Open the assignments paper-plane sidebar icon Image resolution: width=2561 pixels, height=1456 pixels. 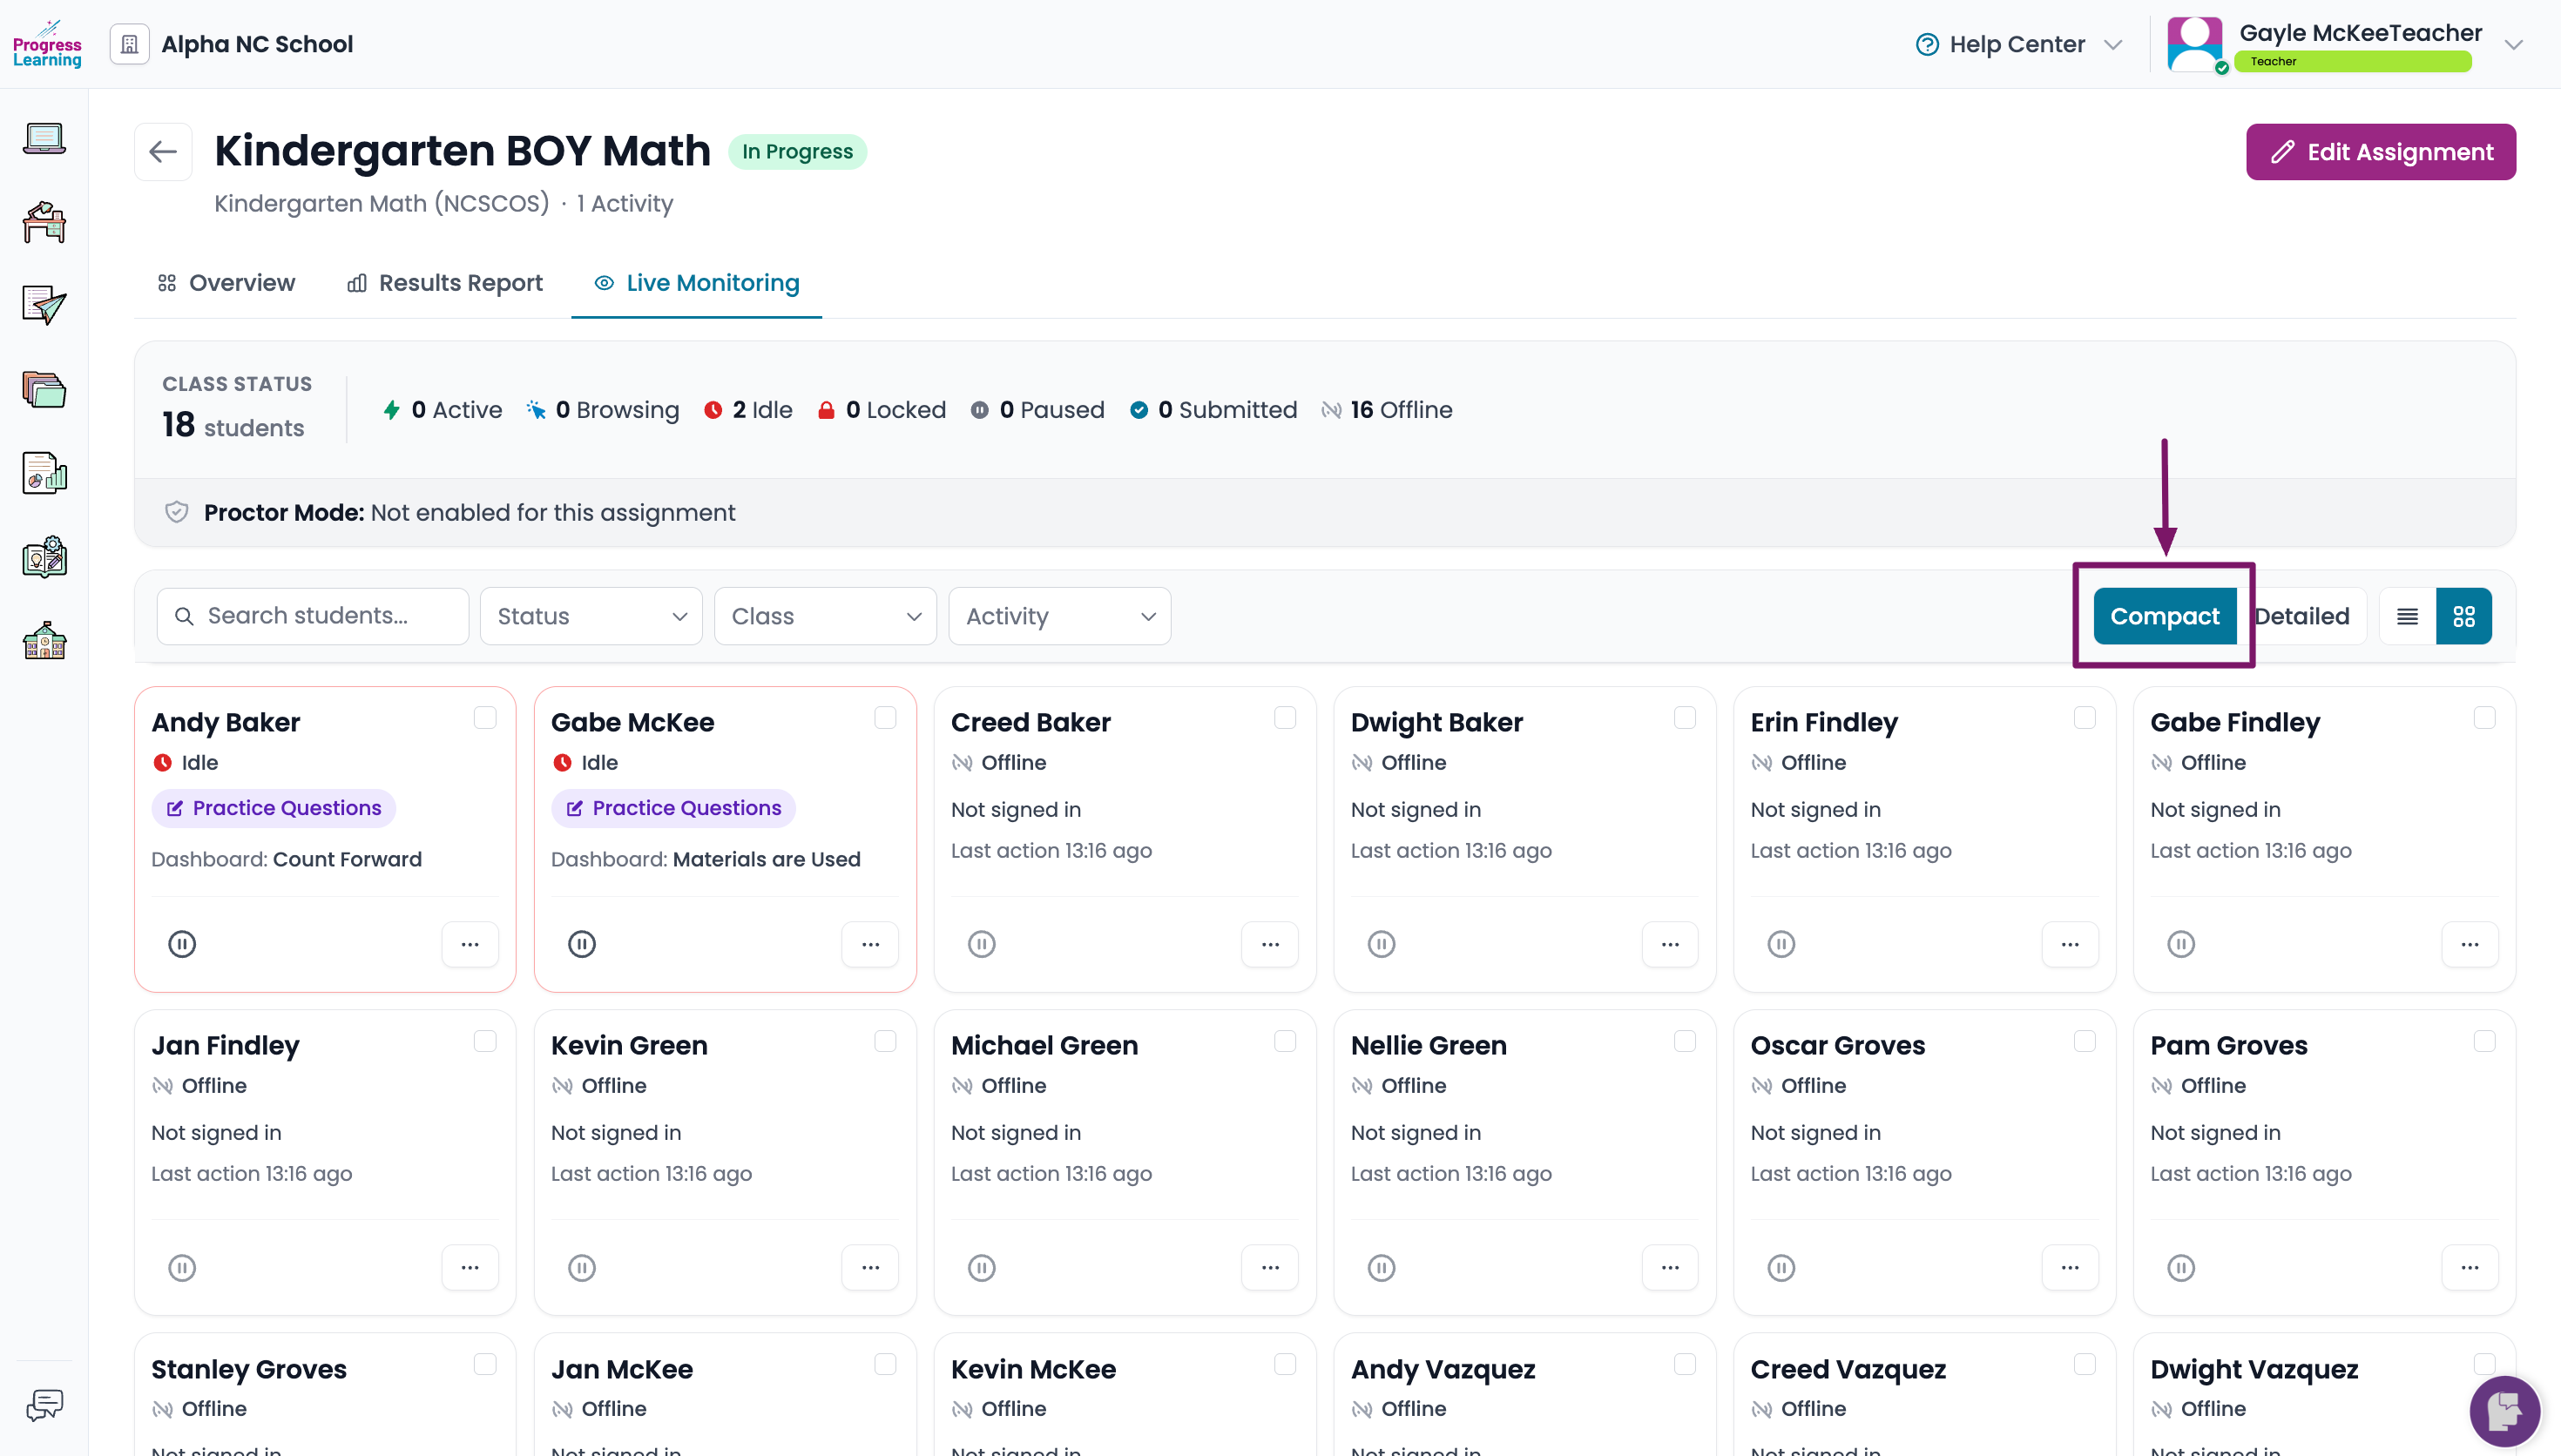tap(44, 305)
